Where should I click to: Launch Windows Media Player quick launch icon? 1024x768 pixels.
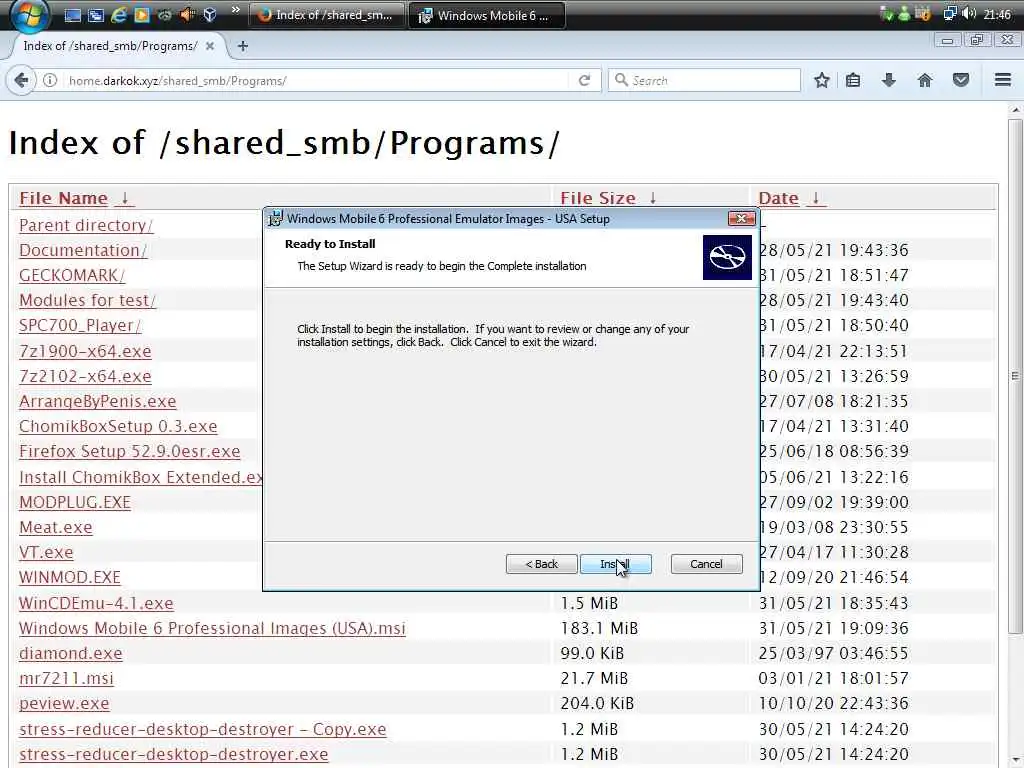click(x=141, y=15)
